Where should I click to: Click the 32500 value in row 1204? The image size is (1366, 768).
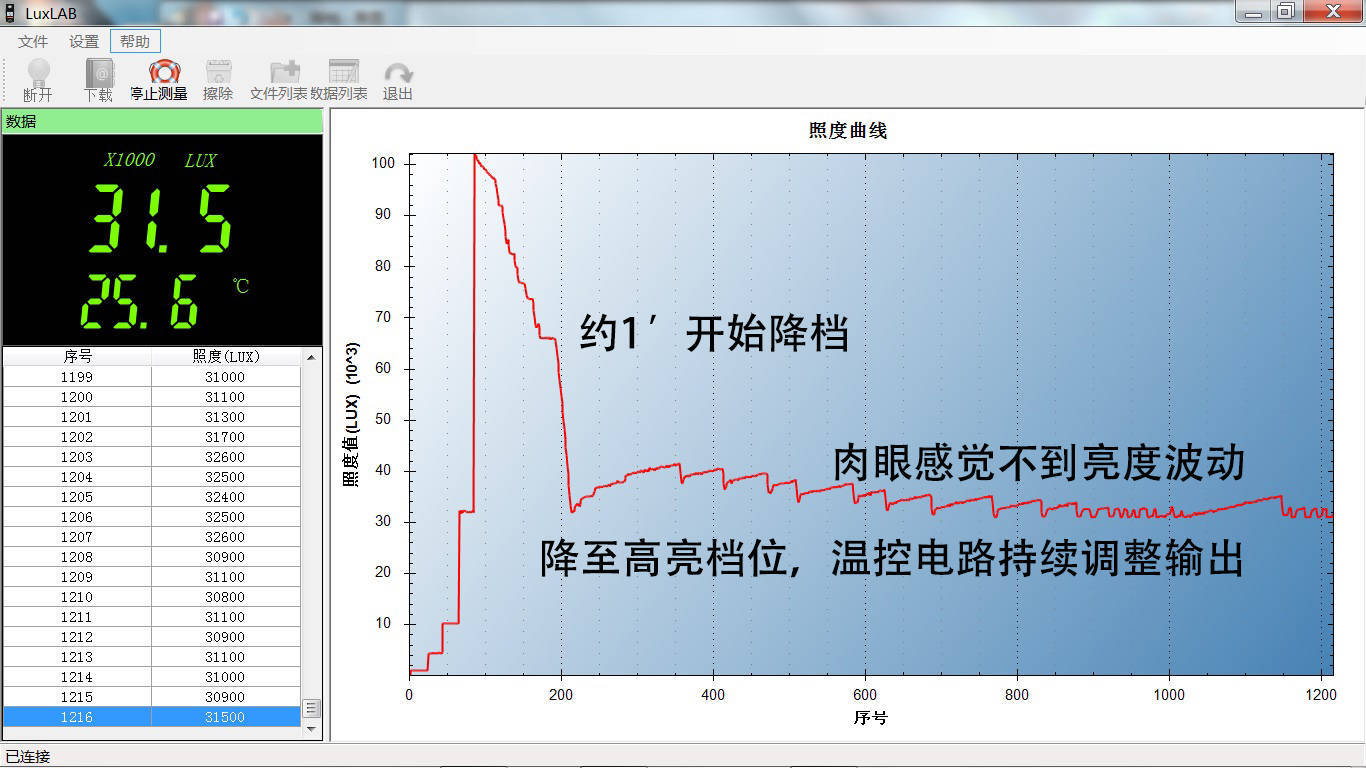[225, 477]
